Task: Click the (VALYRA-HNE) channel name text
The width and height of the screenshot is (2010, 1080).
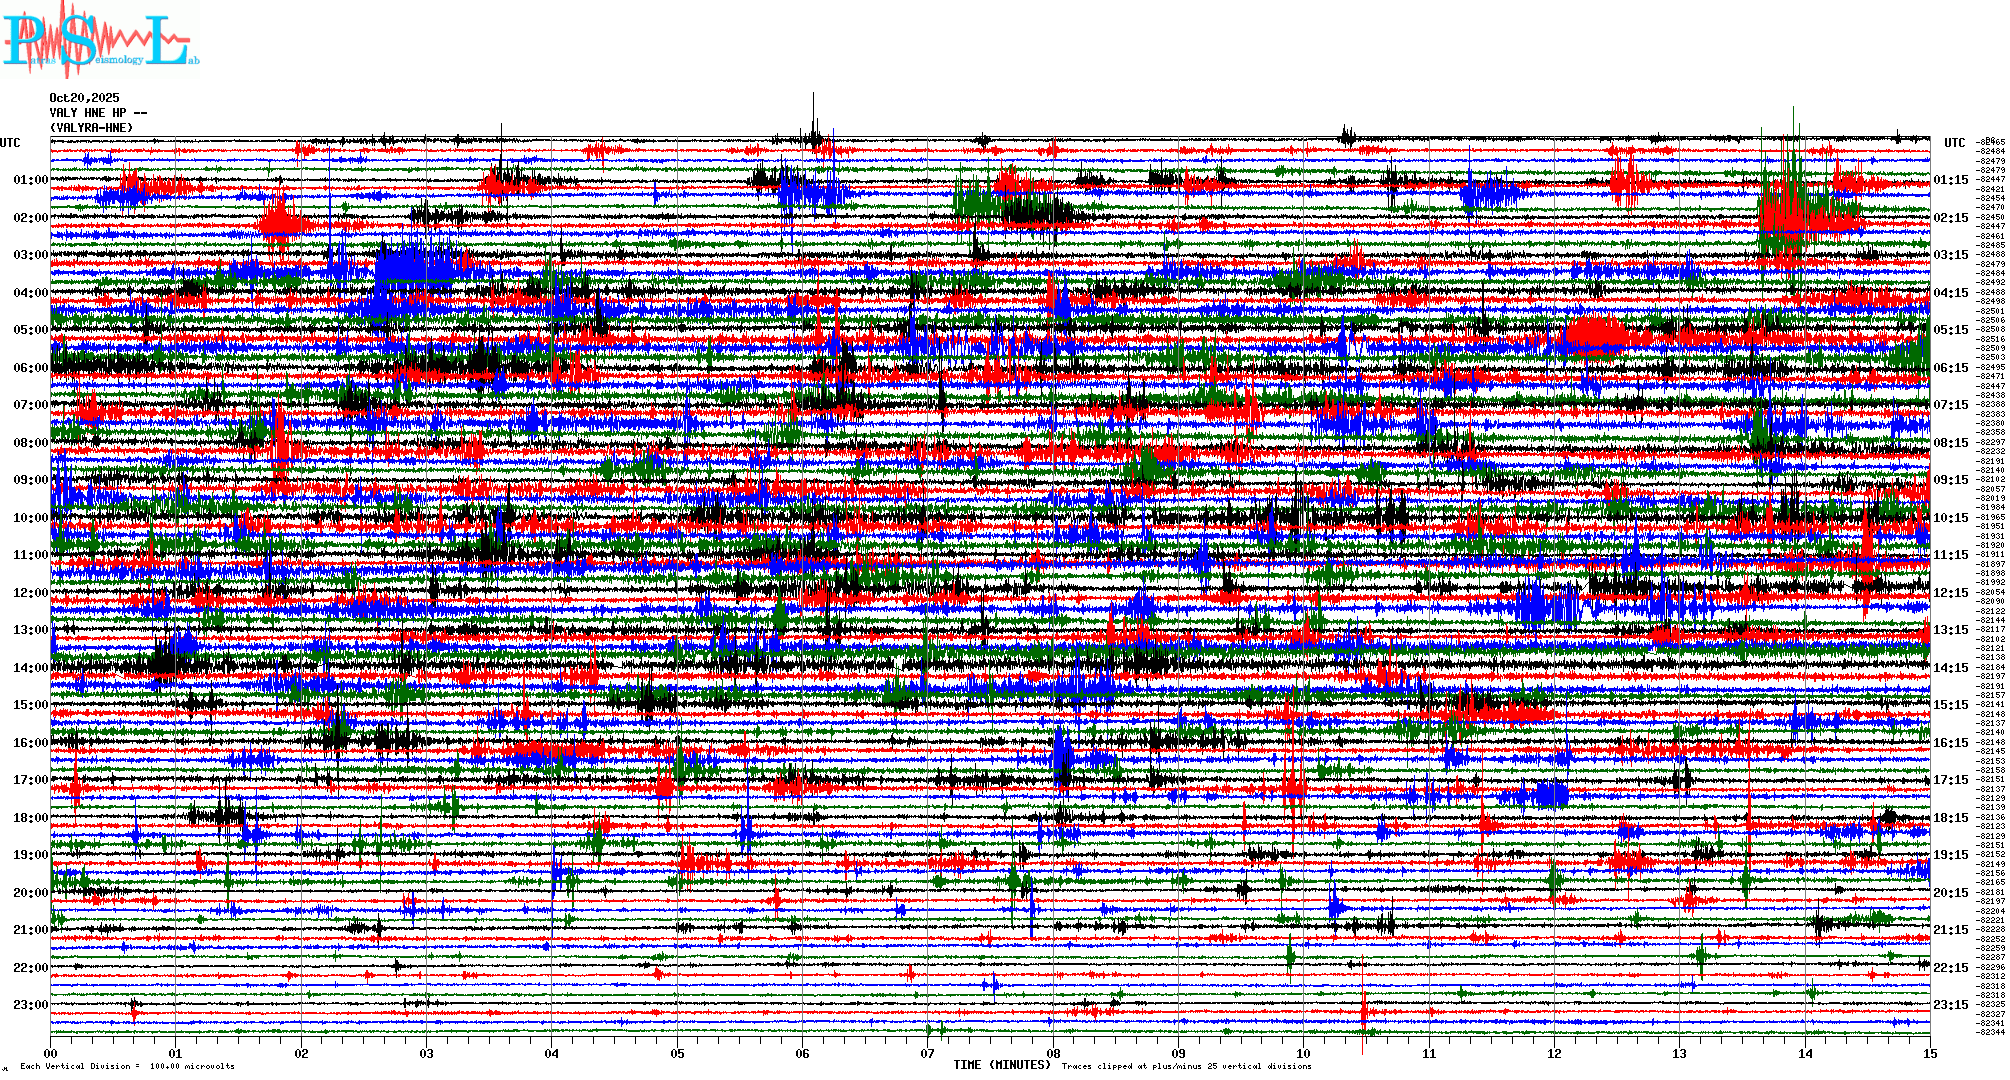Action: 91,128
